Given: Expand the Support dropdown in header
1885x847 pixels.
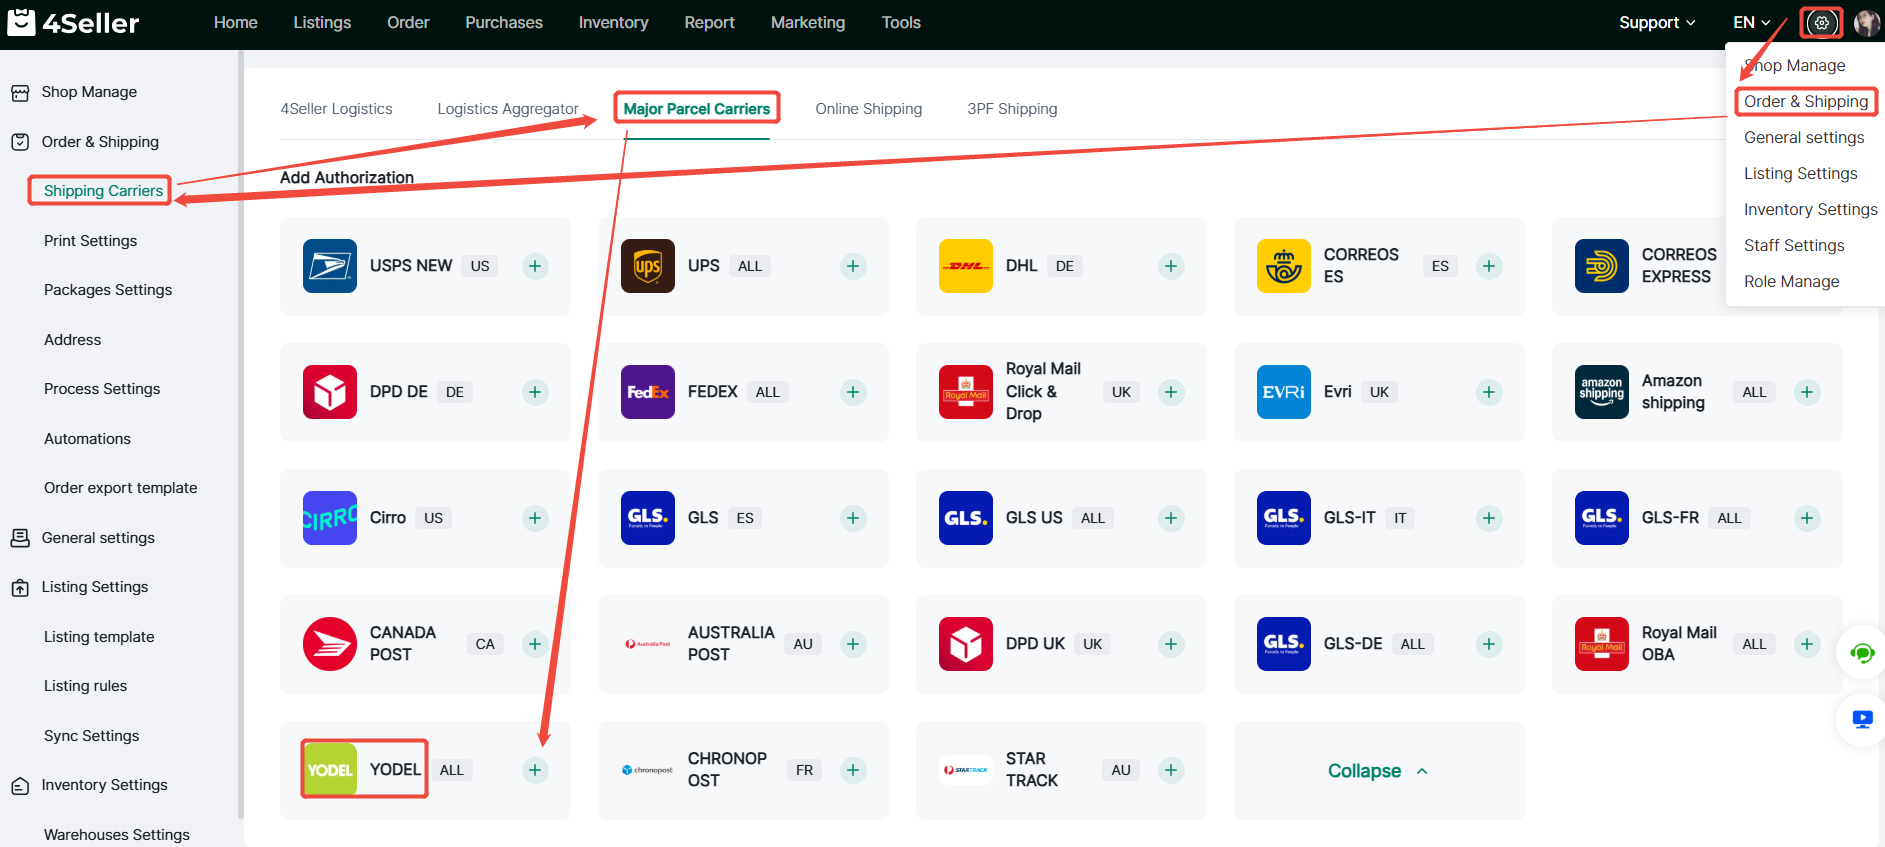Looking at the screenshot, I should pyautogui.click(x=1657, y=22).
